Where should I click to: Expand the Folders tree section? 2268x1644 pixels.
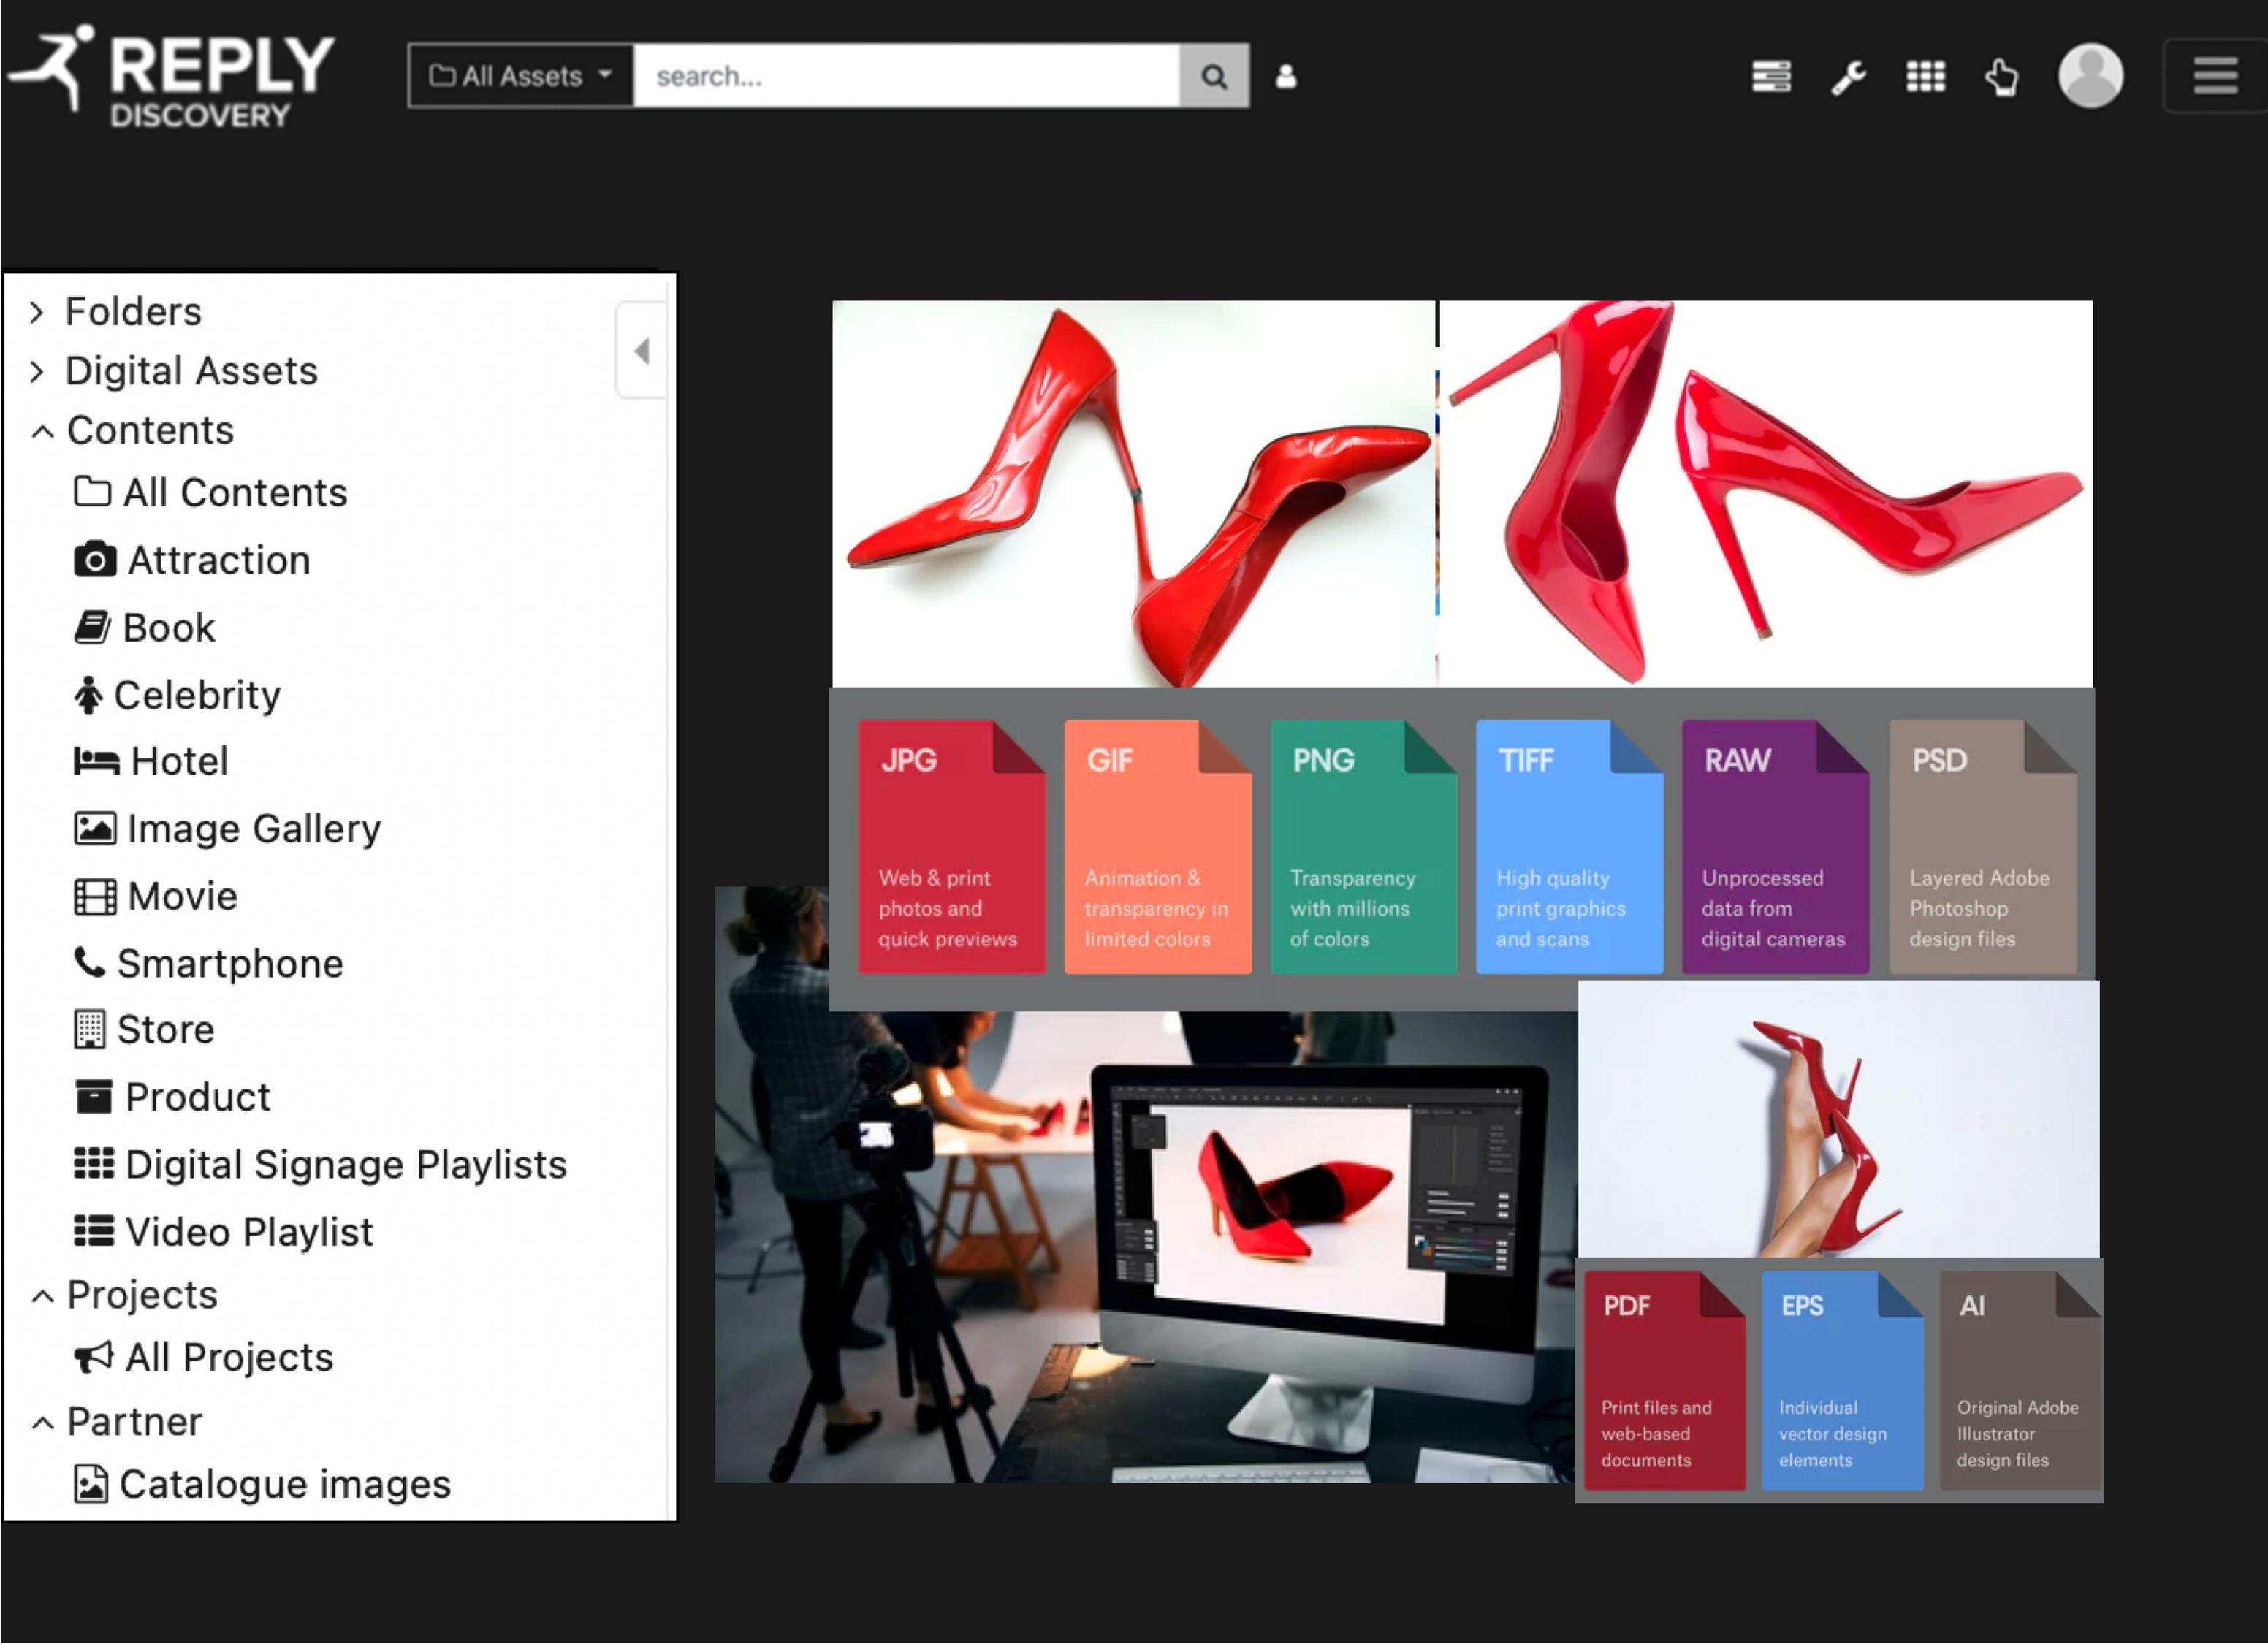click(37, 313)
